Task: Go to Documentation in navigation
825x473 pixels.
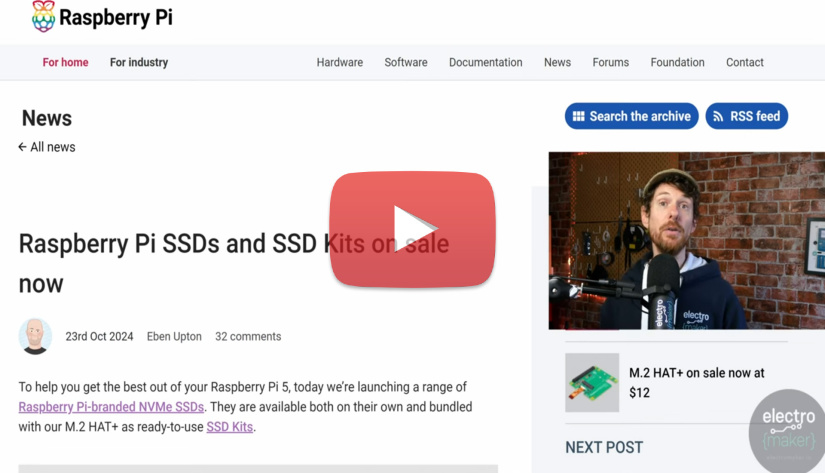Action: click(x=486, y=62)
